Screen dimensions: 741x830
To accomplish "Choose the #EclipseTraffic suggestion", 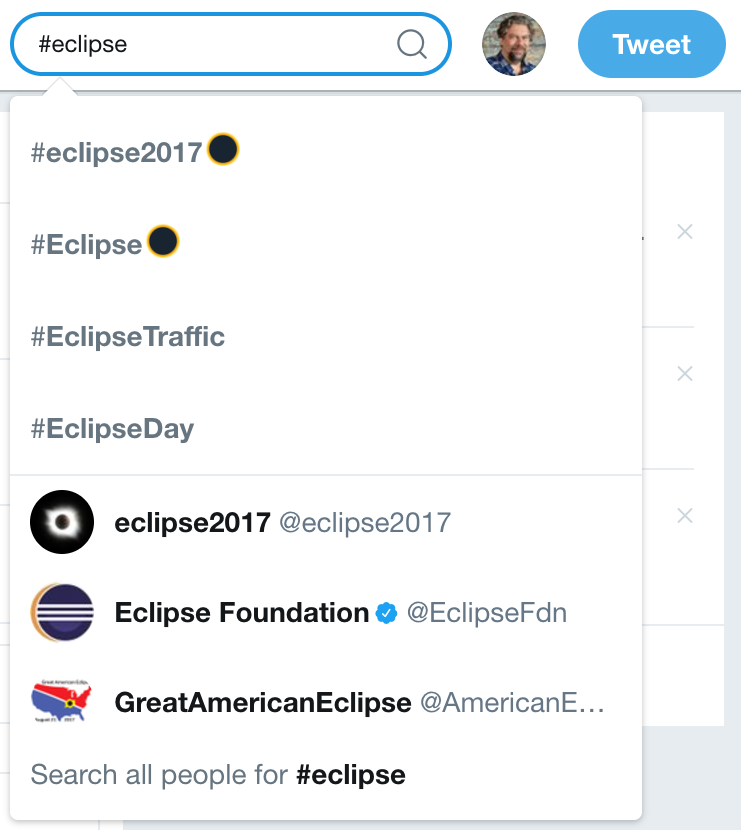I will tap(128, 337).
